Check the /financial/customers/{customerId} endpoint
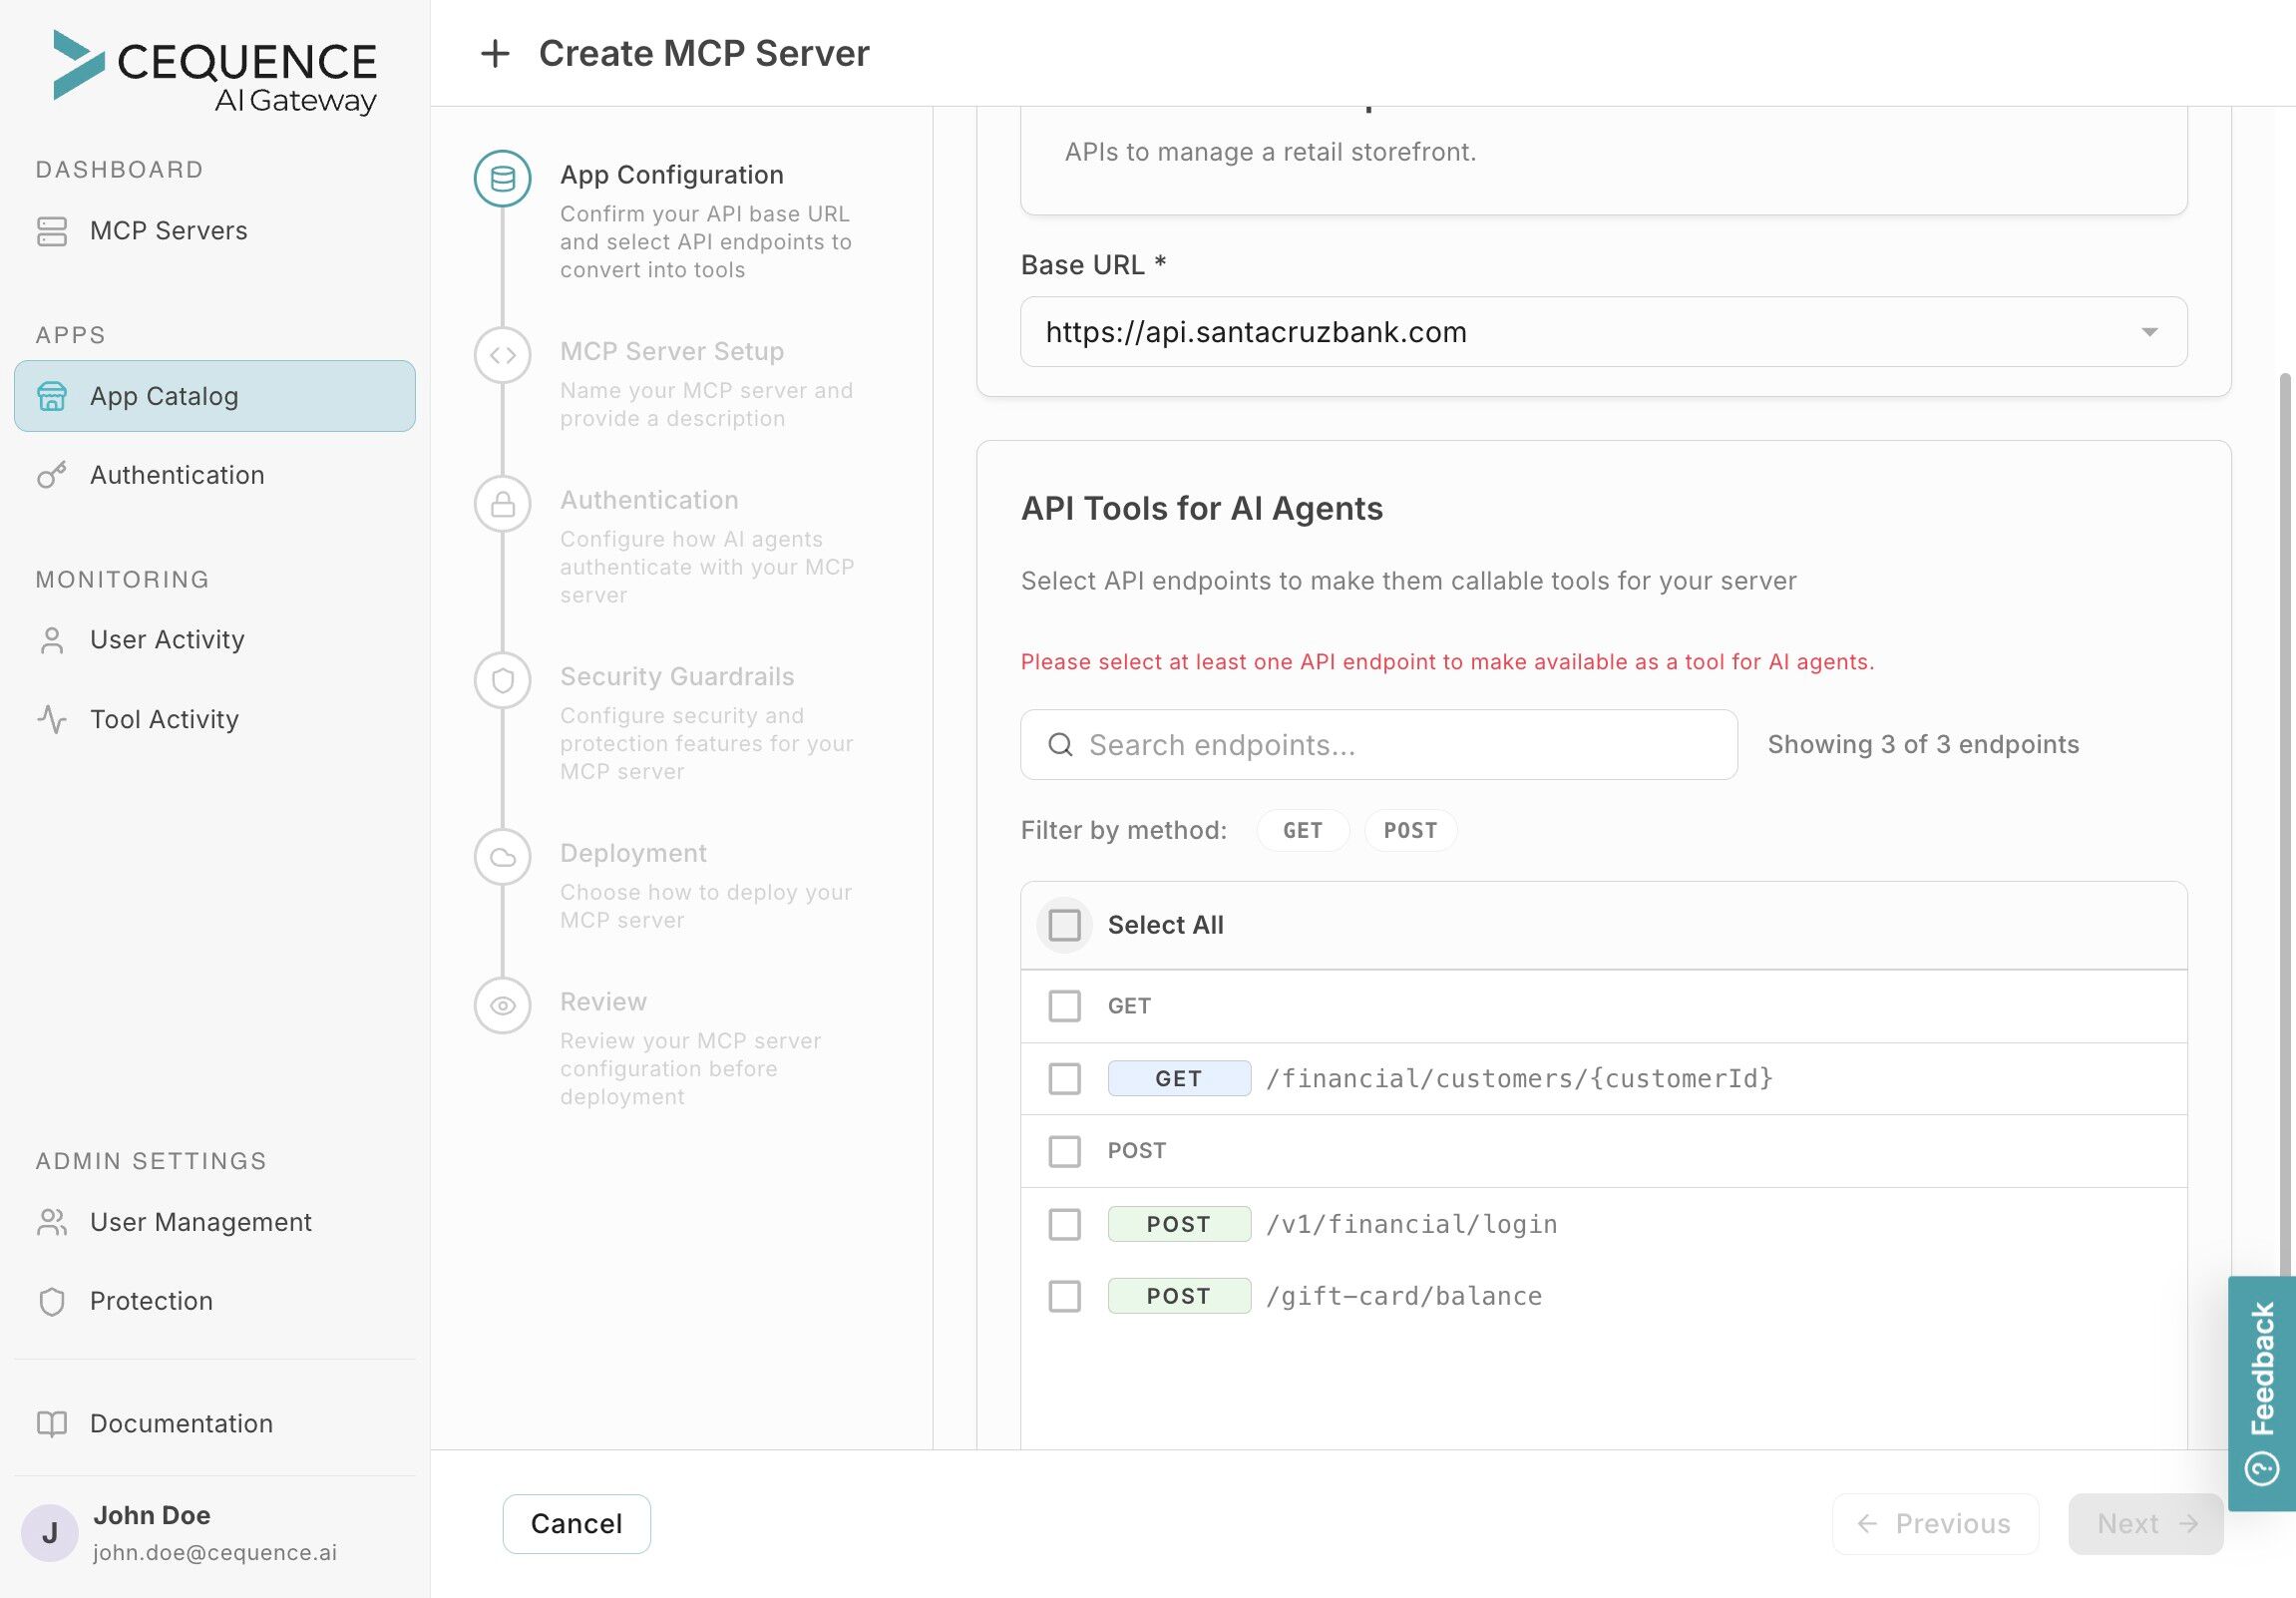The width and height of the screenshot is (2296, 1598). pos(1064,1079)
